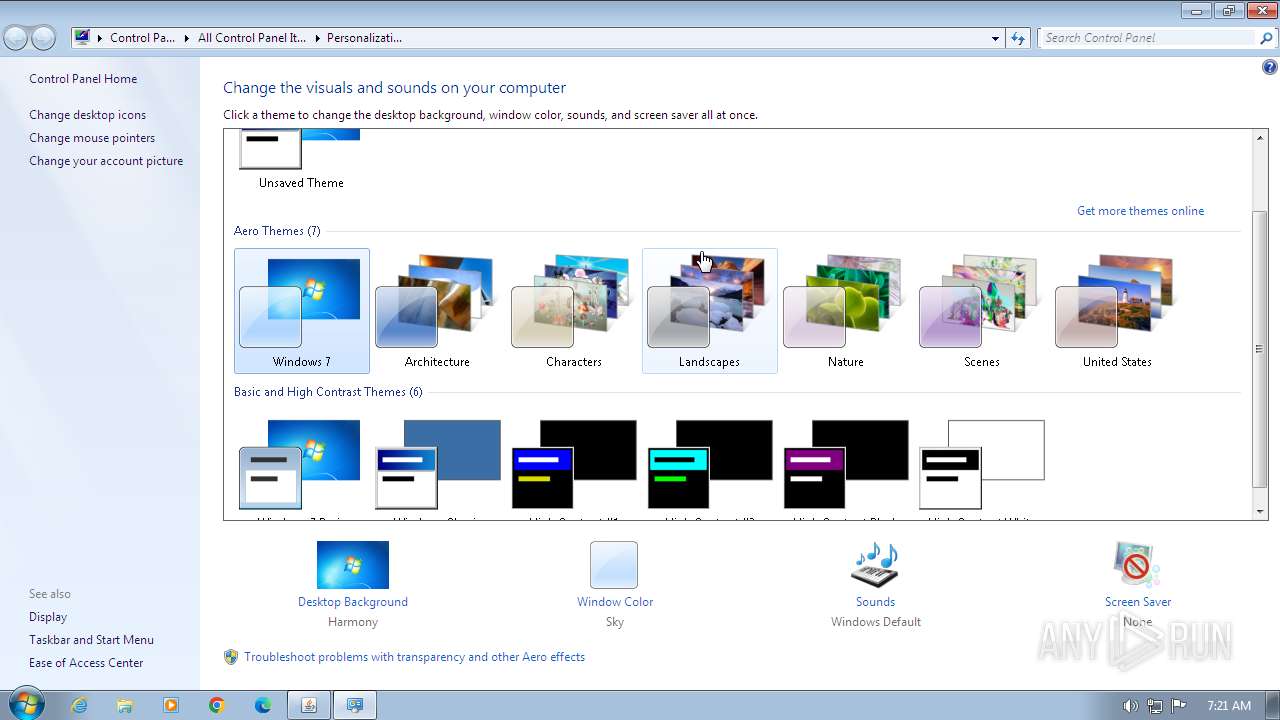Viewport: 1280px width, 720px height.
Task: Click the Window Color link
Action: [615, 602]
